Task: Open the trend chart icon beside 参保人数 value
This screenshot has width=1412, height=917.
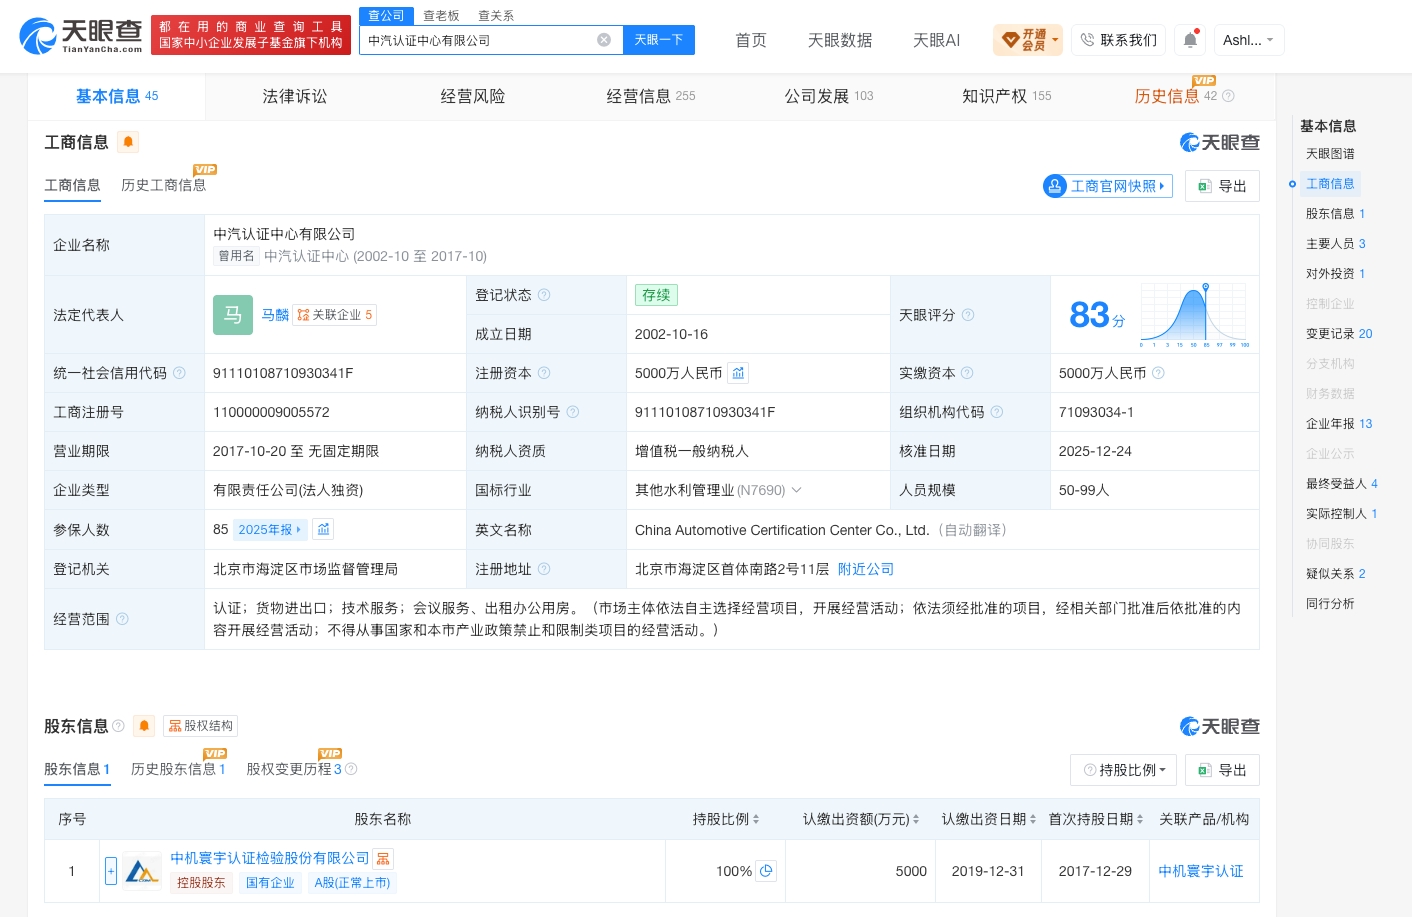Action: (323, 529)
